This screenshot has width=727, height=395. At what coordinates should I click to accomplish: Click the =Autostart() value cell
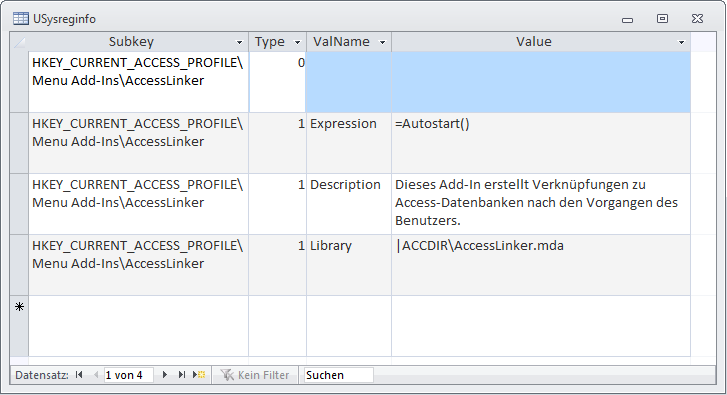pos(541,143)
